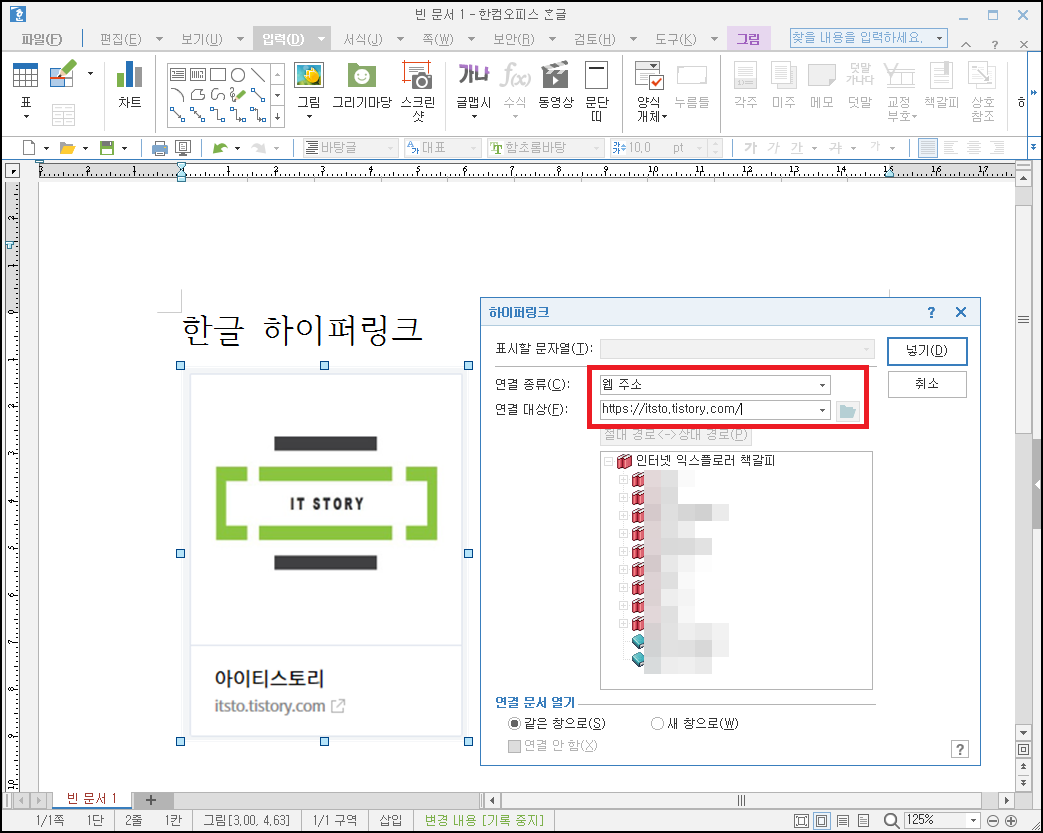
Task: Print document with printer icon
Action: [x=160, y=148]
